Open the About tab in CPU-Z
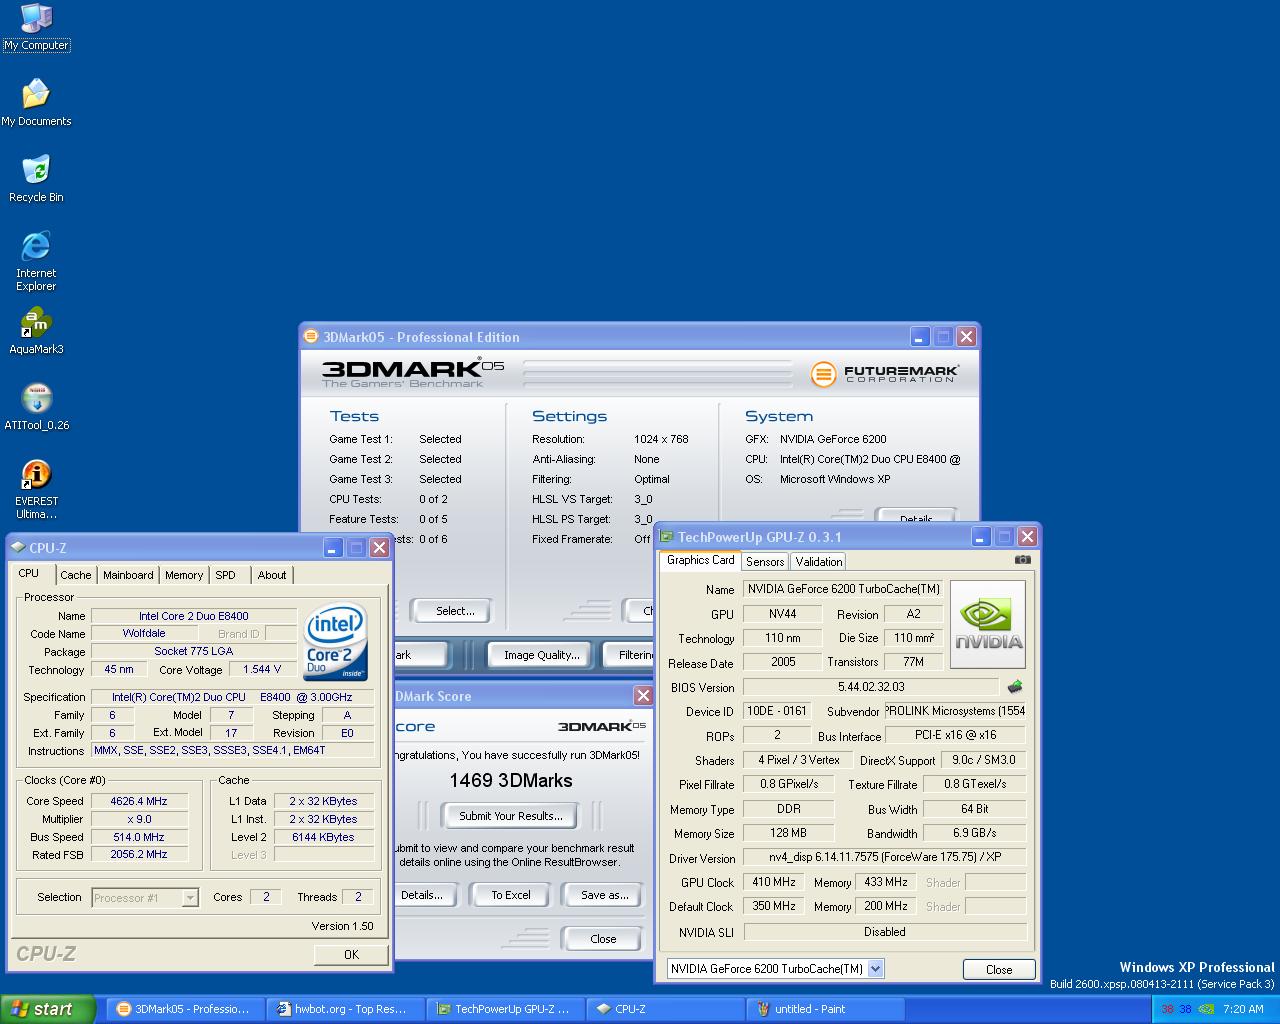Image resolution: width=1280 pixels, height=1024 pixels. coord(272,575)
